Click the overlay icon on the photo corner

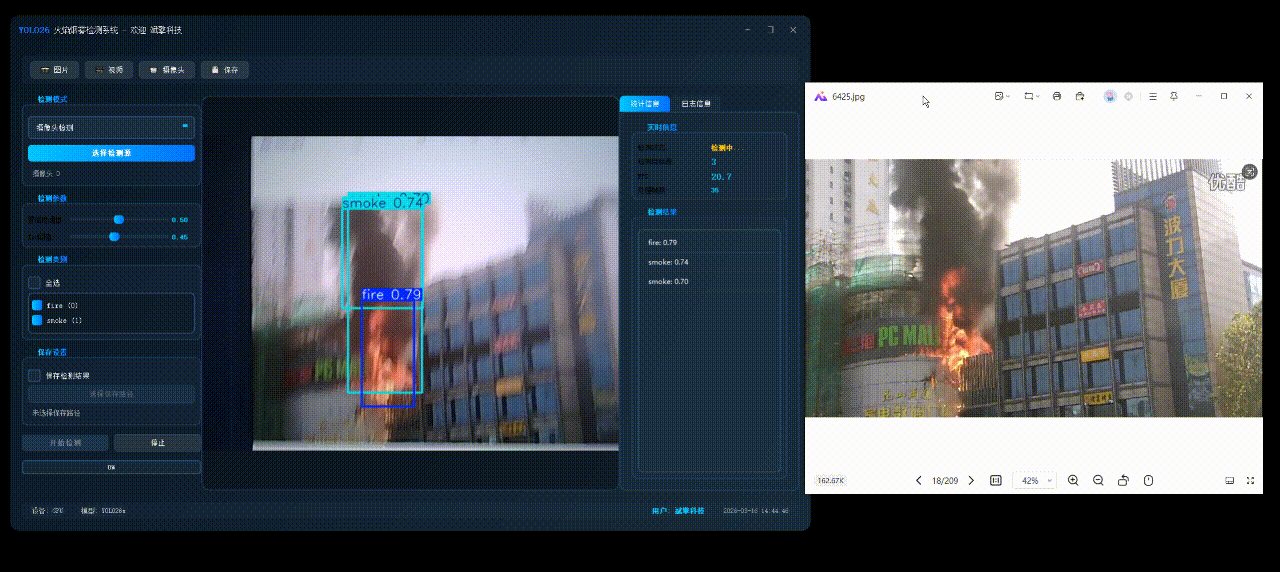(x=1249, y=171)
